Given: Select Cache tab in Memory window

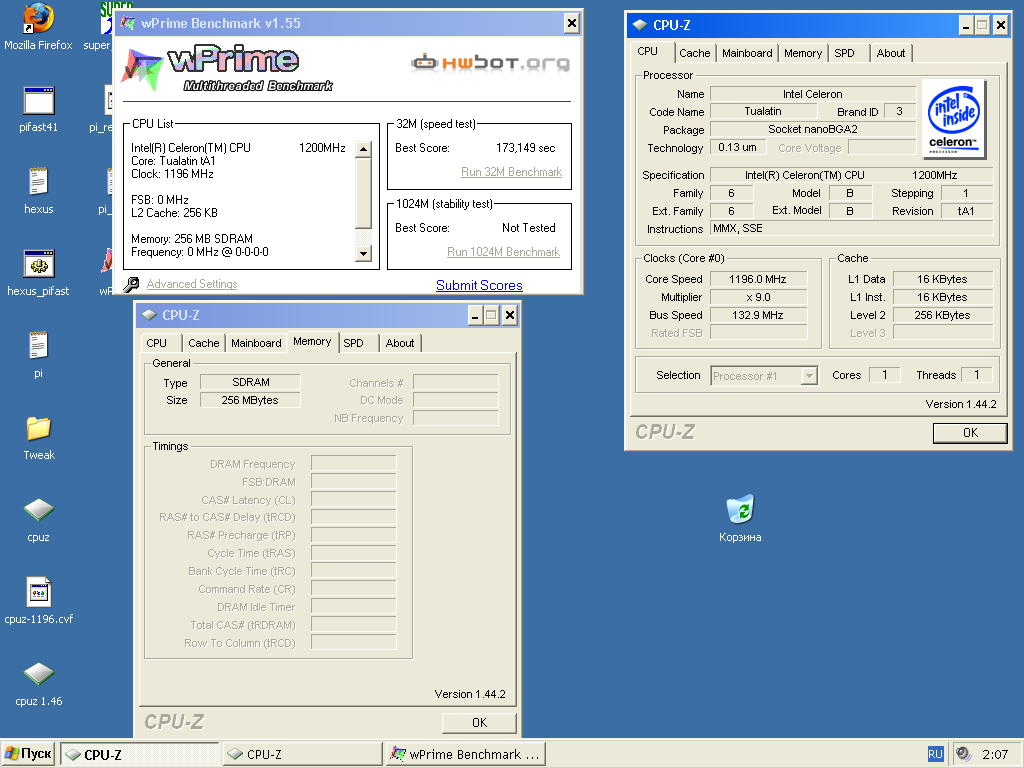Looking at the screenshot, I should click(x=204, y=343).
